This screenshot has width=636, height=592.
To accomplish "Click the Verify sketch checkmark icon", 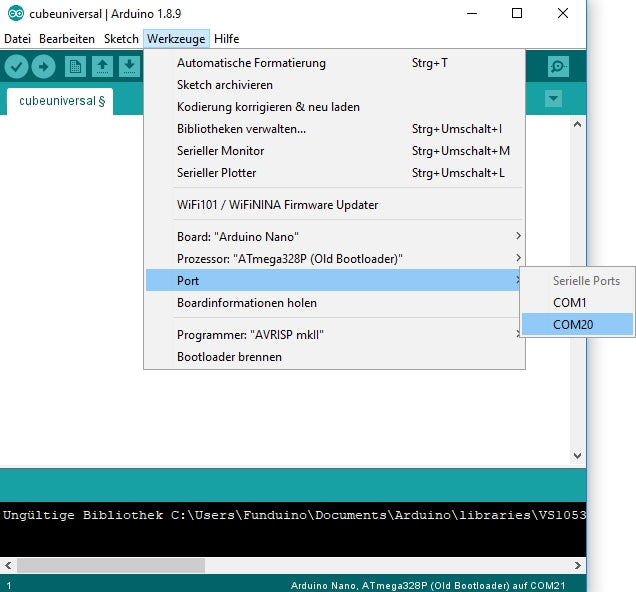I will pos(16,66).
